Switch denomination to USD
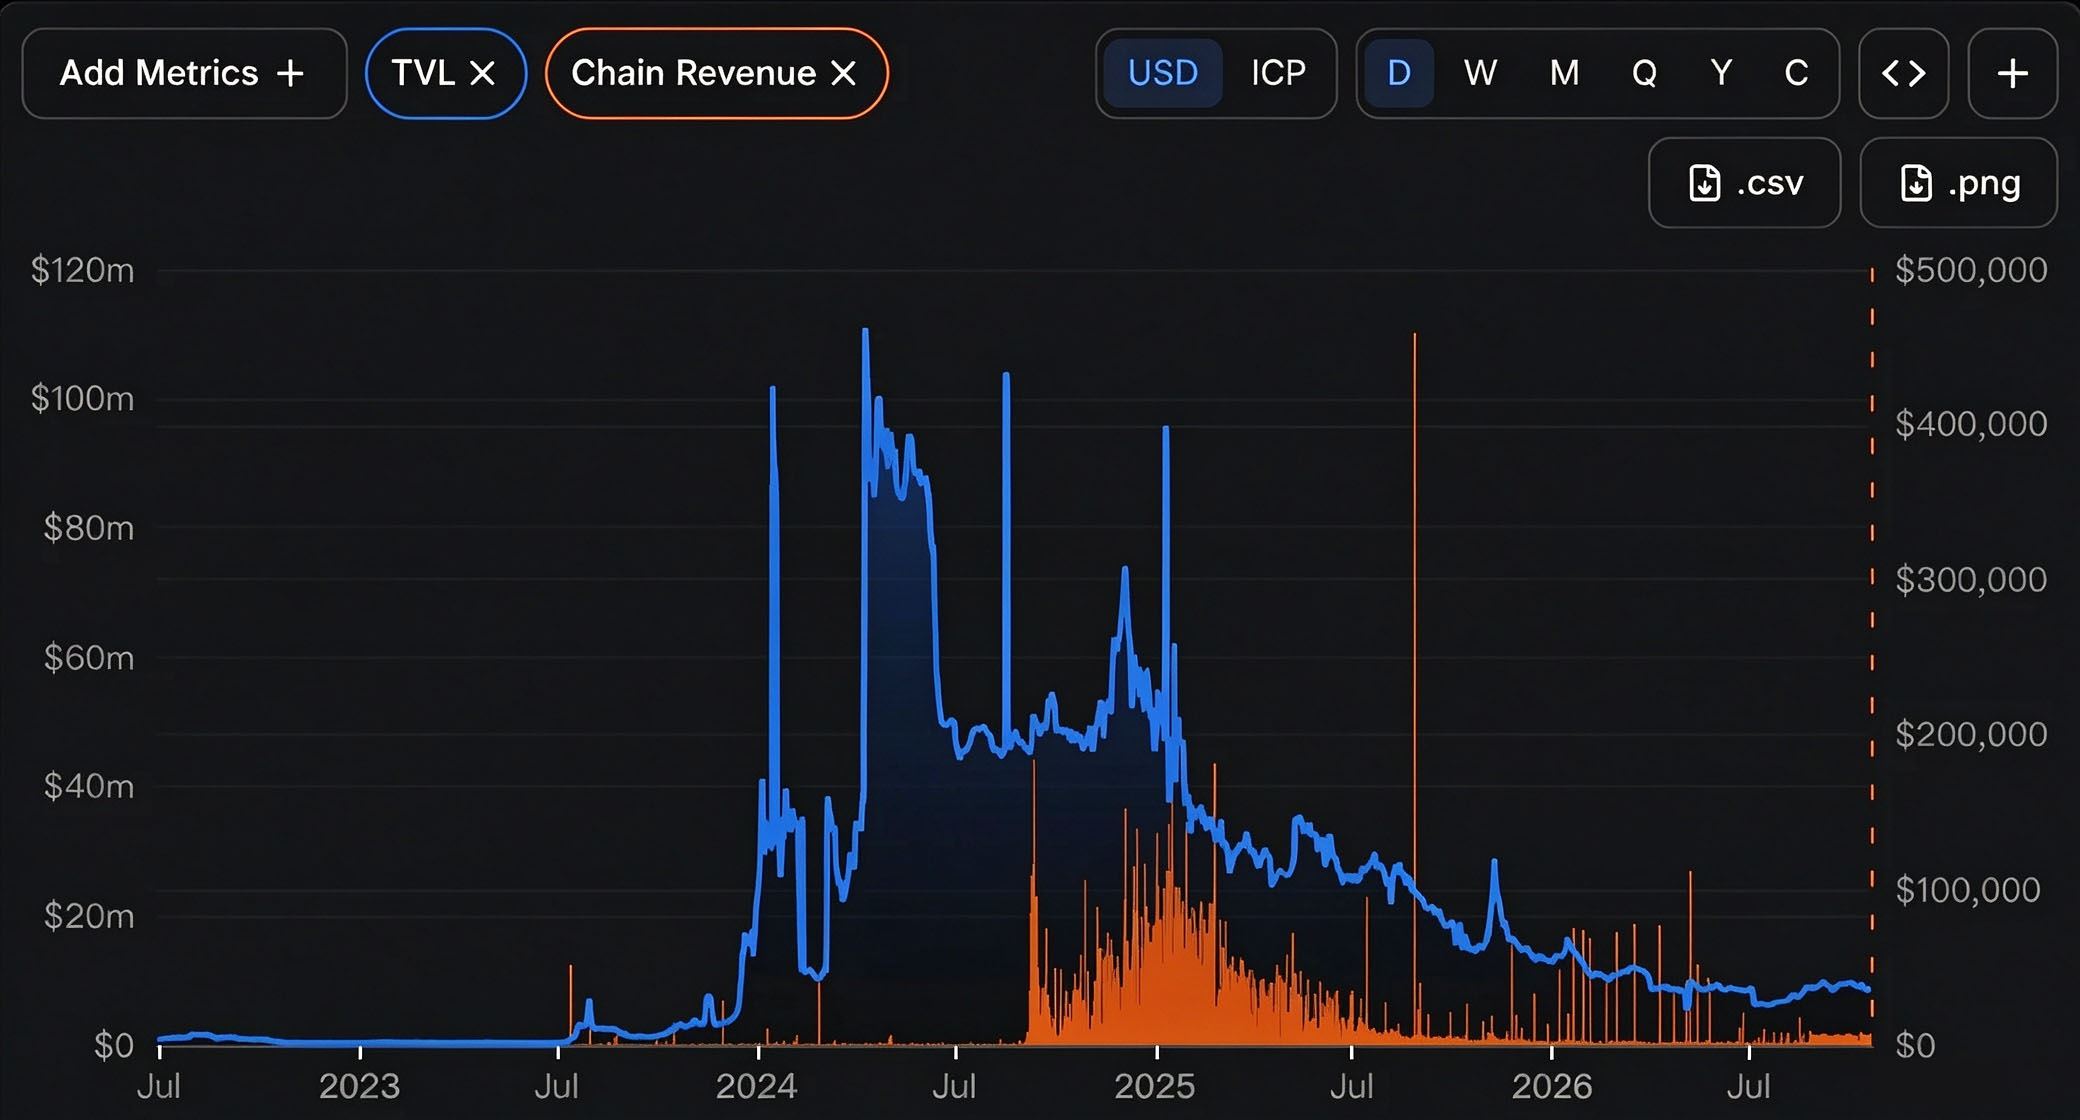The image size is (2080, 1120). pyautogui.click(x=1162, y=73)
